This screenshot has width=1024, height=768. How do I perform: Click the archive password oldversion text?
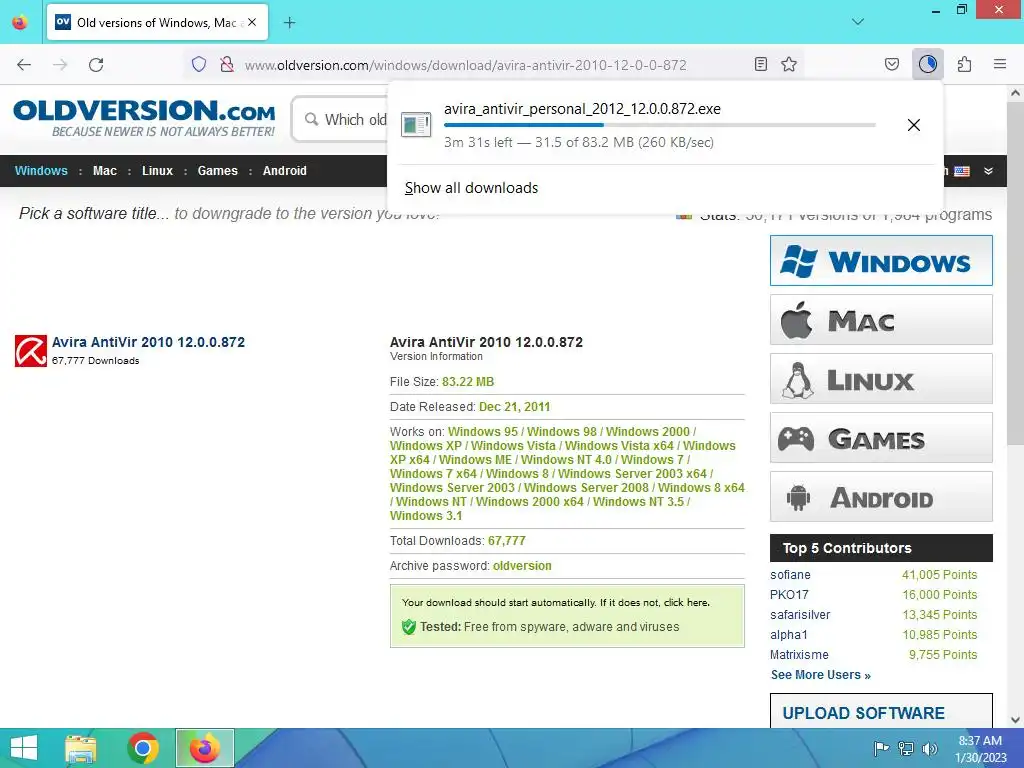click(522, 566)
